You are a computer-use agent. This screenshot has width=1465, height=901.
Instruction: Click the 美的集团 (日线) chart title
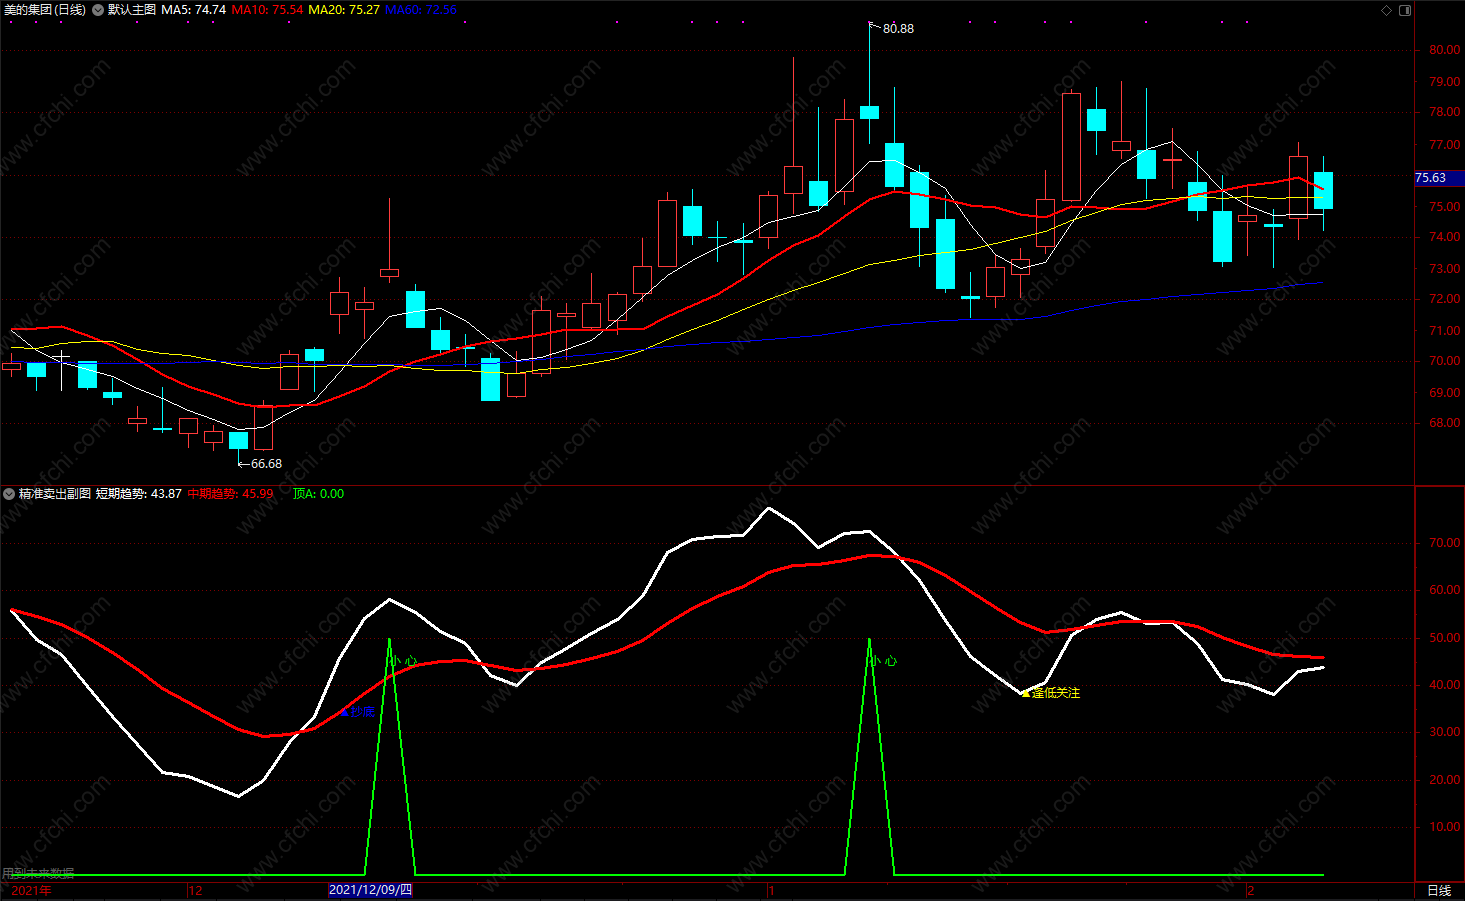click(x=45, y=10)
